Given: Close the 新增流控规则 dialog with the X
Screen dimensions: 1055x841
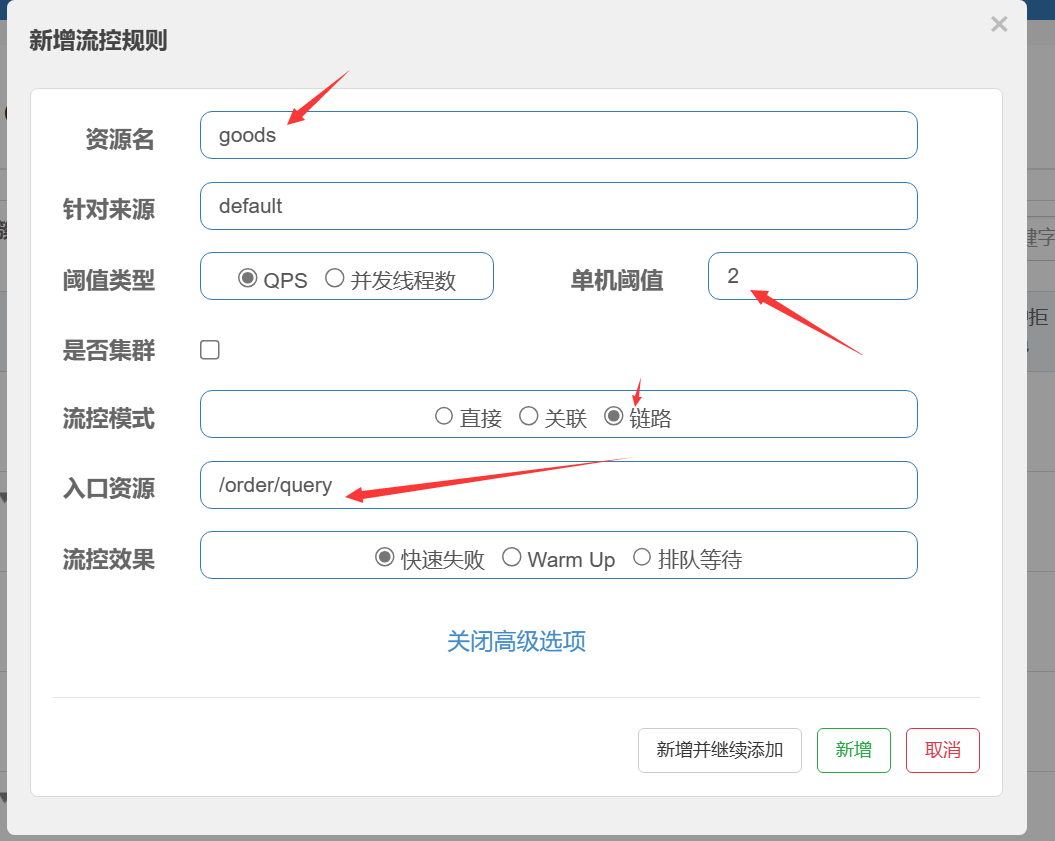Looking at the screenshot, I should pos(999,24).
